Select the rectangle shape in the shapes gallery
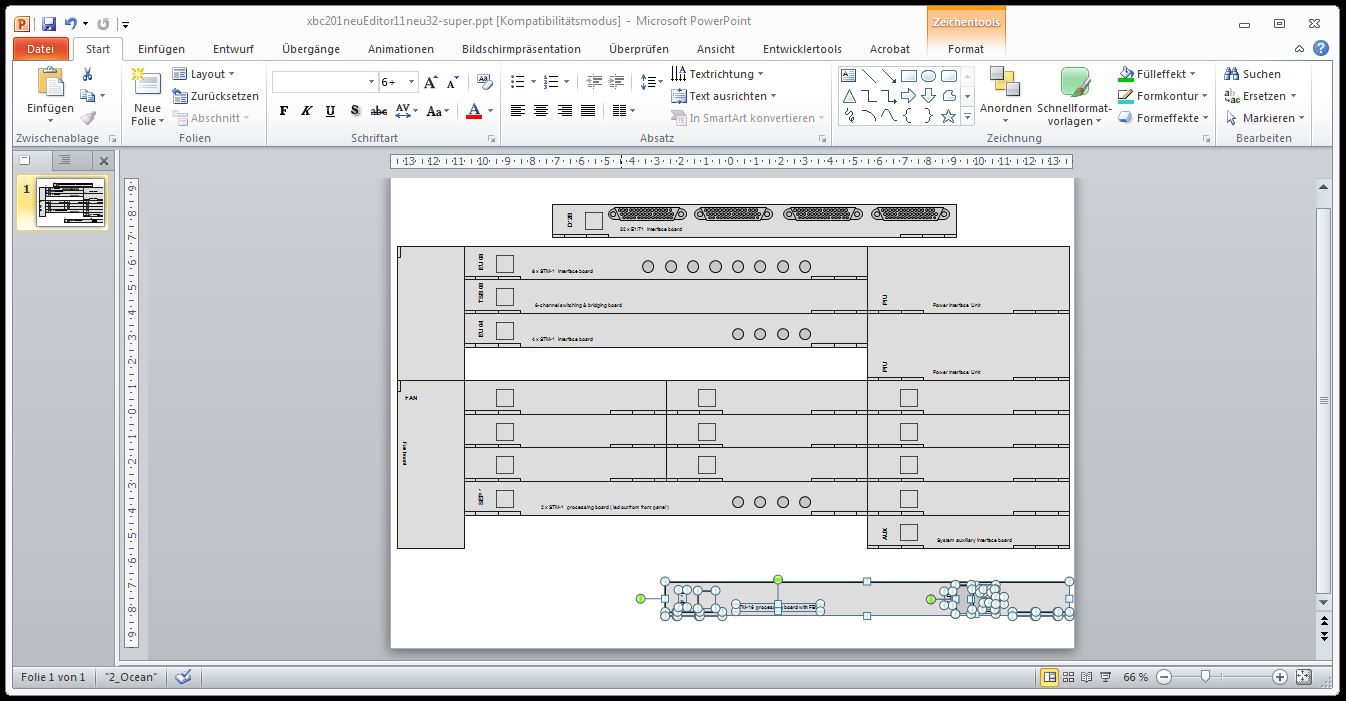Screen dimensions: 1346x701 coord(908,76)
